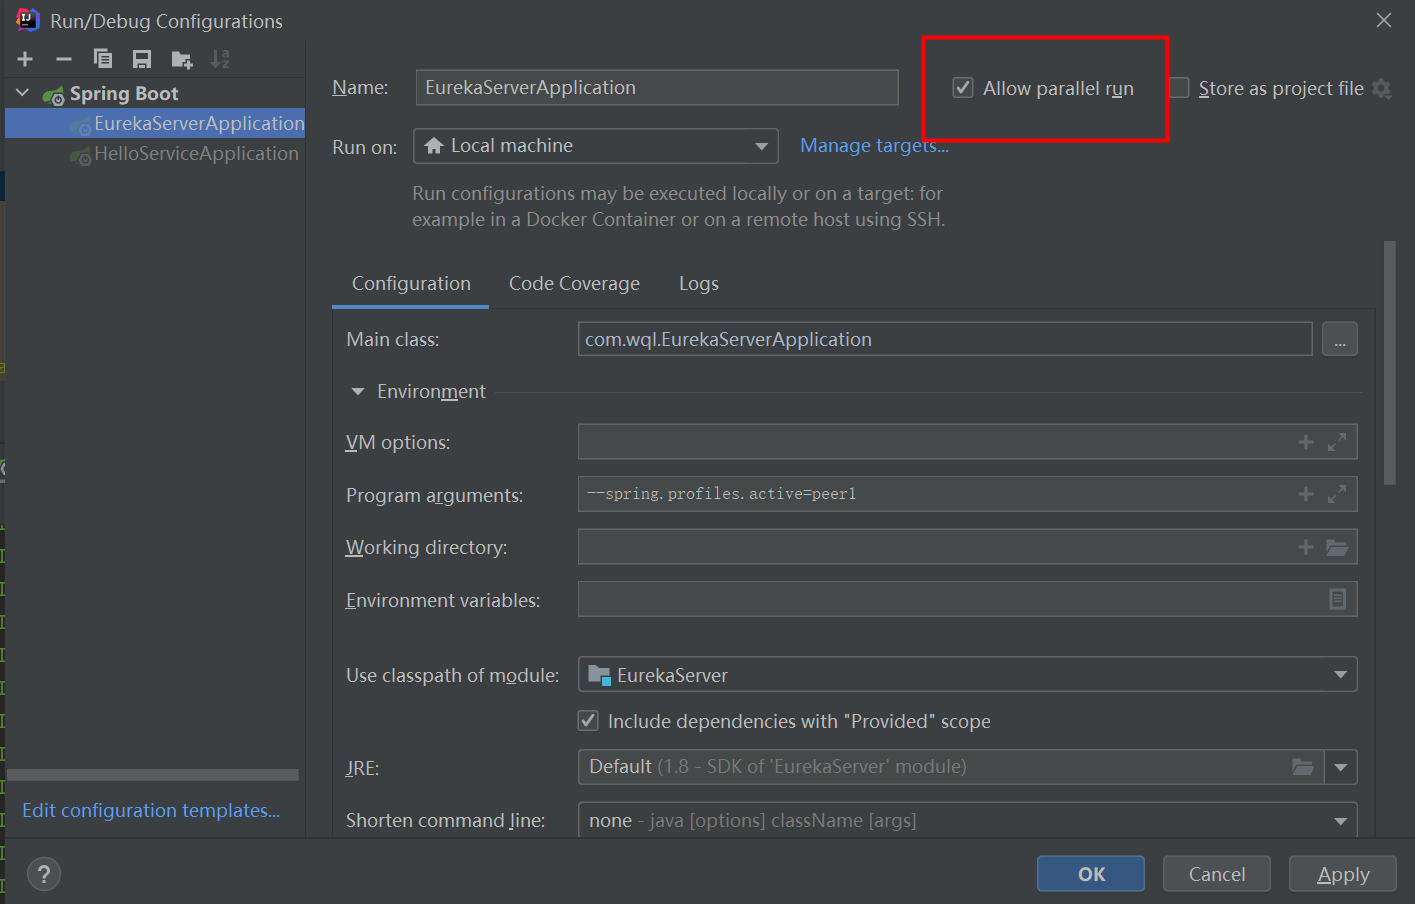Open Use classpath of module dropdown

[968, 675]
